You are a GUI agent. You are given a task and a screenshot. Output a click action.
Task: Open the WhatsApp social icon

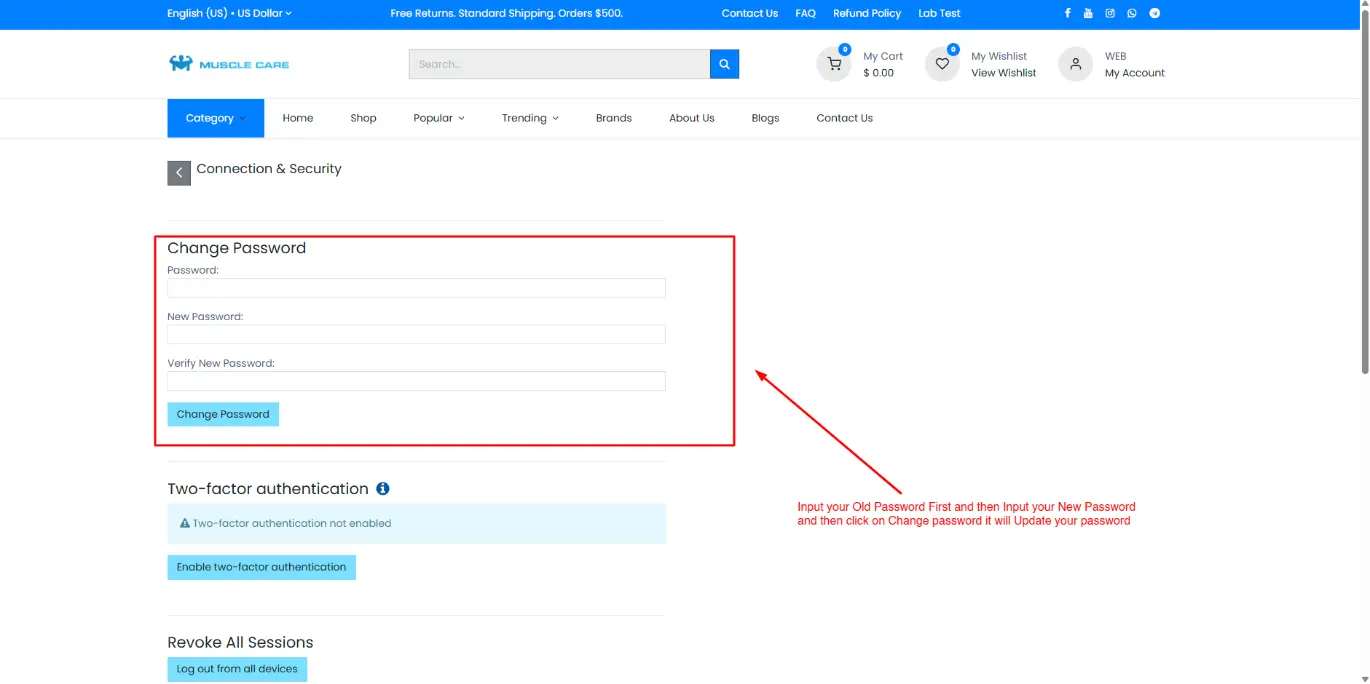tap(1132, 13)
